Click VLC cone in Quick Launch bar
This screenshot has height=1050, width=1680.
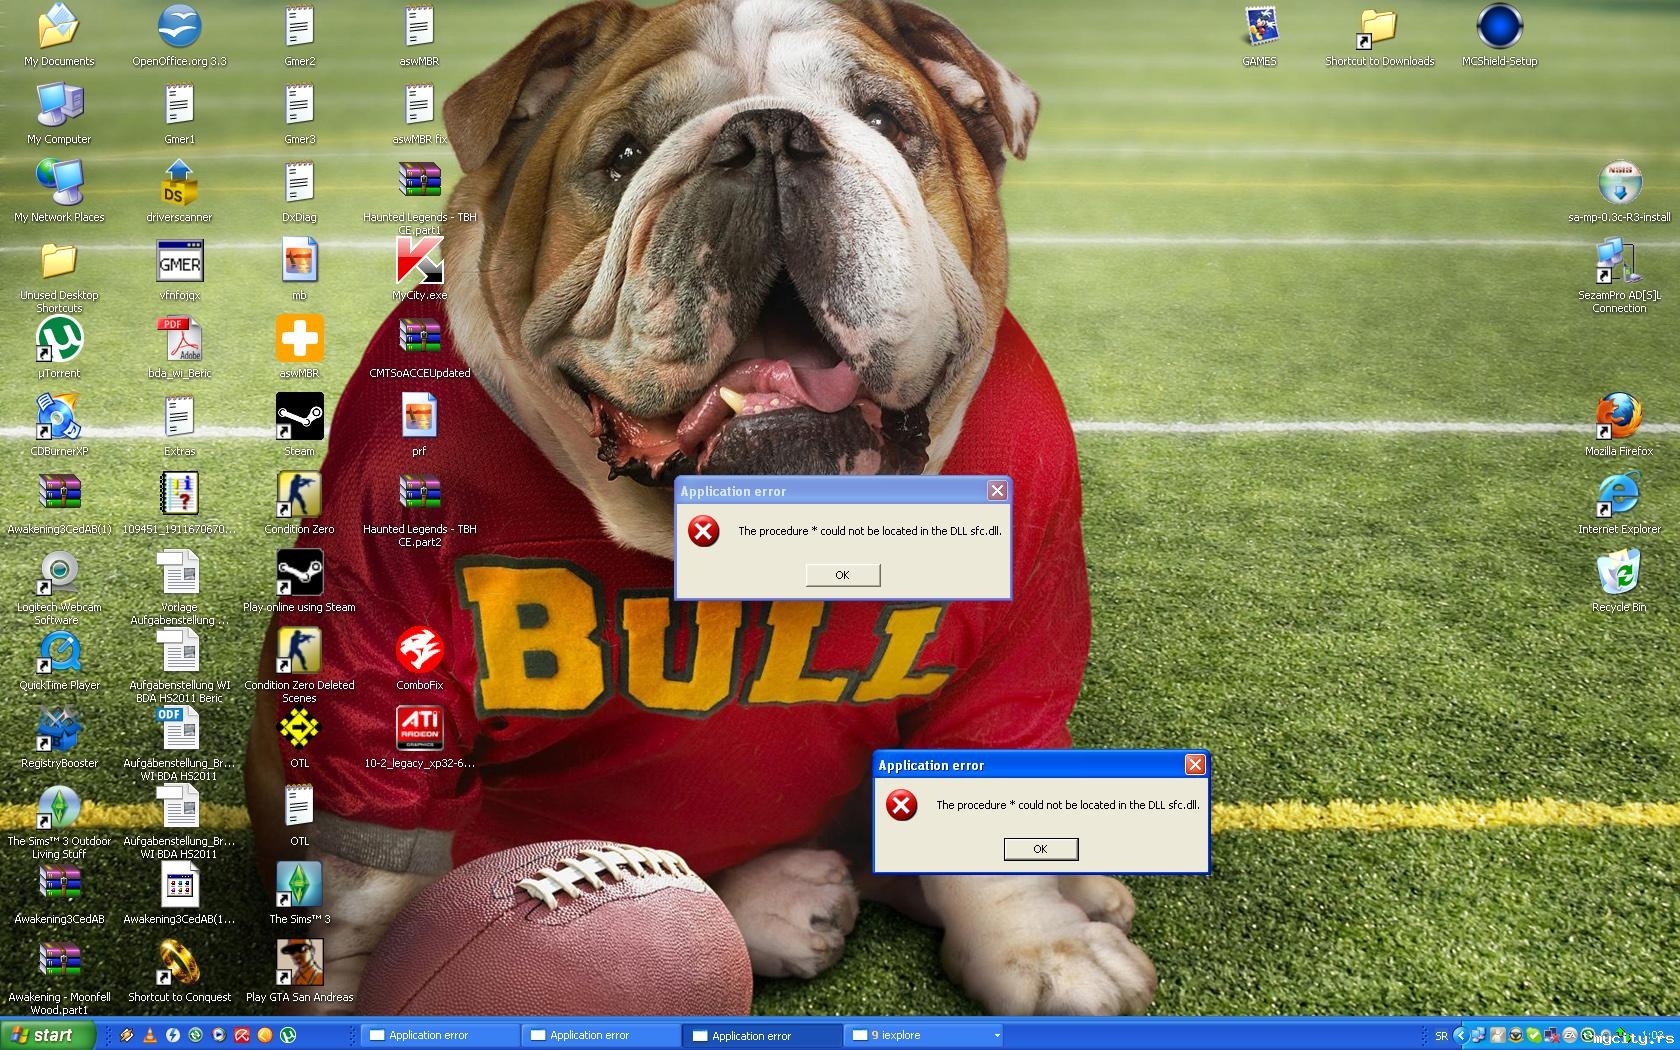(150, 1035)
